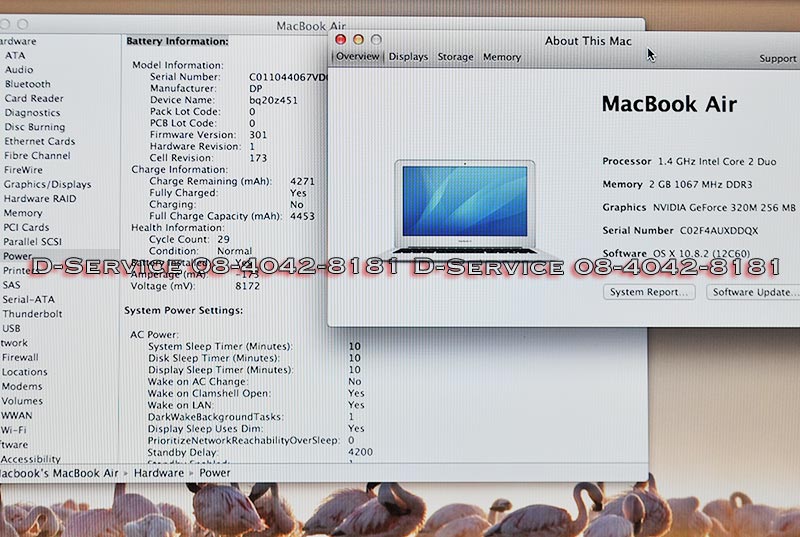Click the Standby Delay value 4200
Viewport: 800px width, 537px height.
click(360, 452)
